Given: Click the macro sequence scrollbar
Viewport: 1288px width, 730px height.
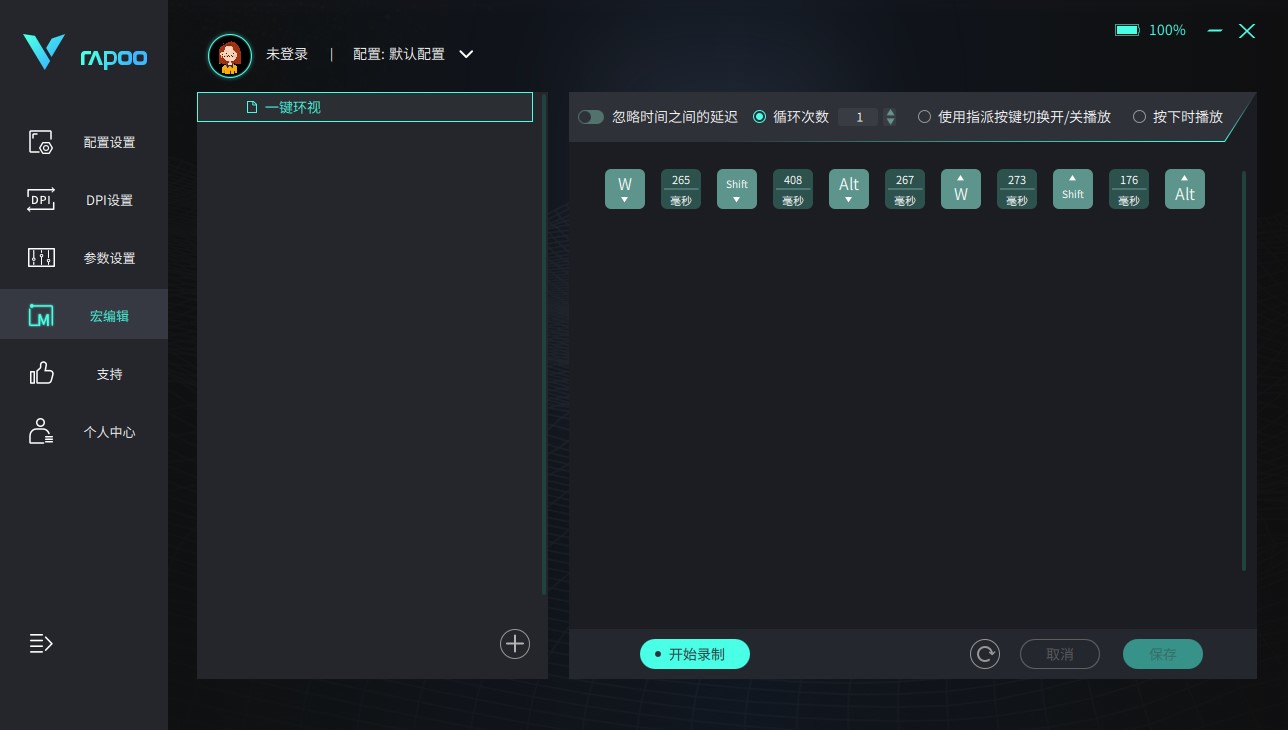Looking at the screenshot, I should click(1244, 370).
